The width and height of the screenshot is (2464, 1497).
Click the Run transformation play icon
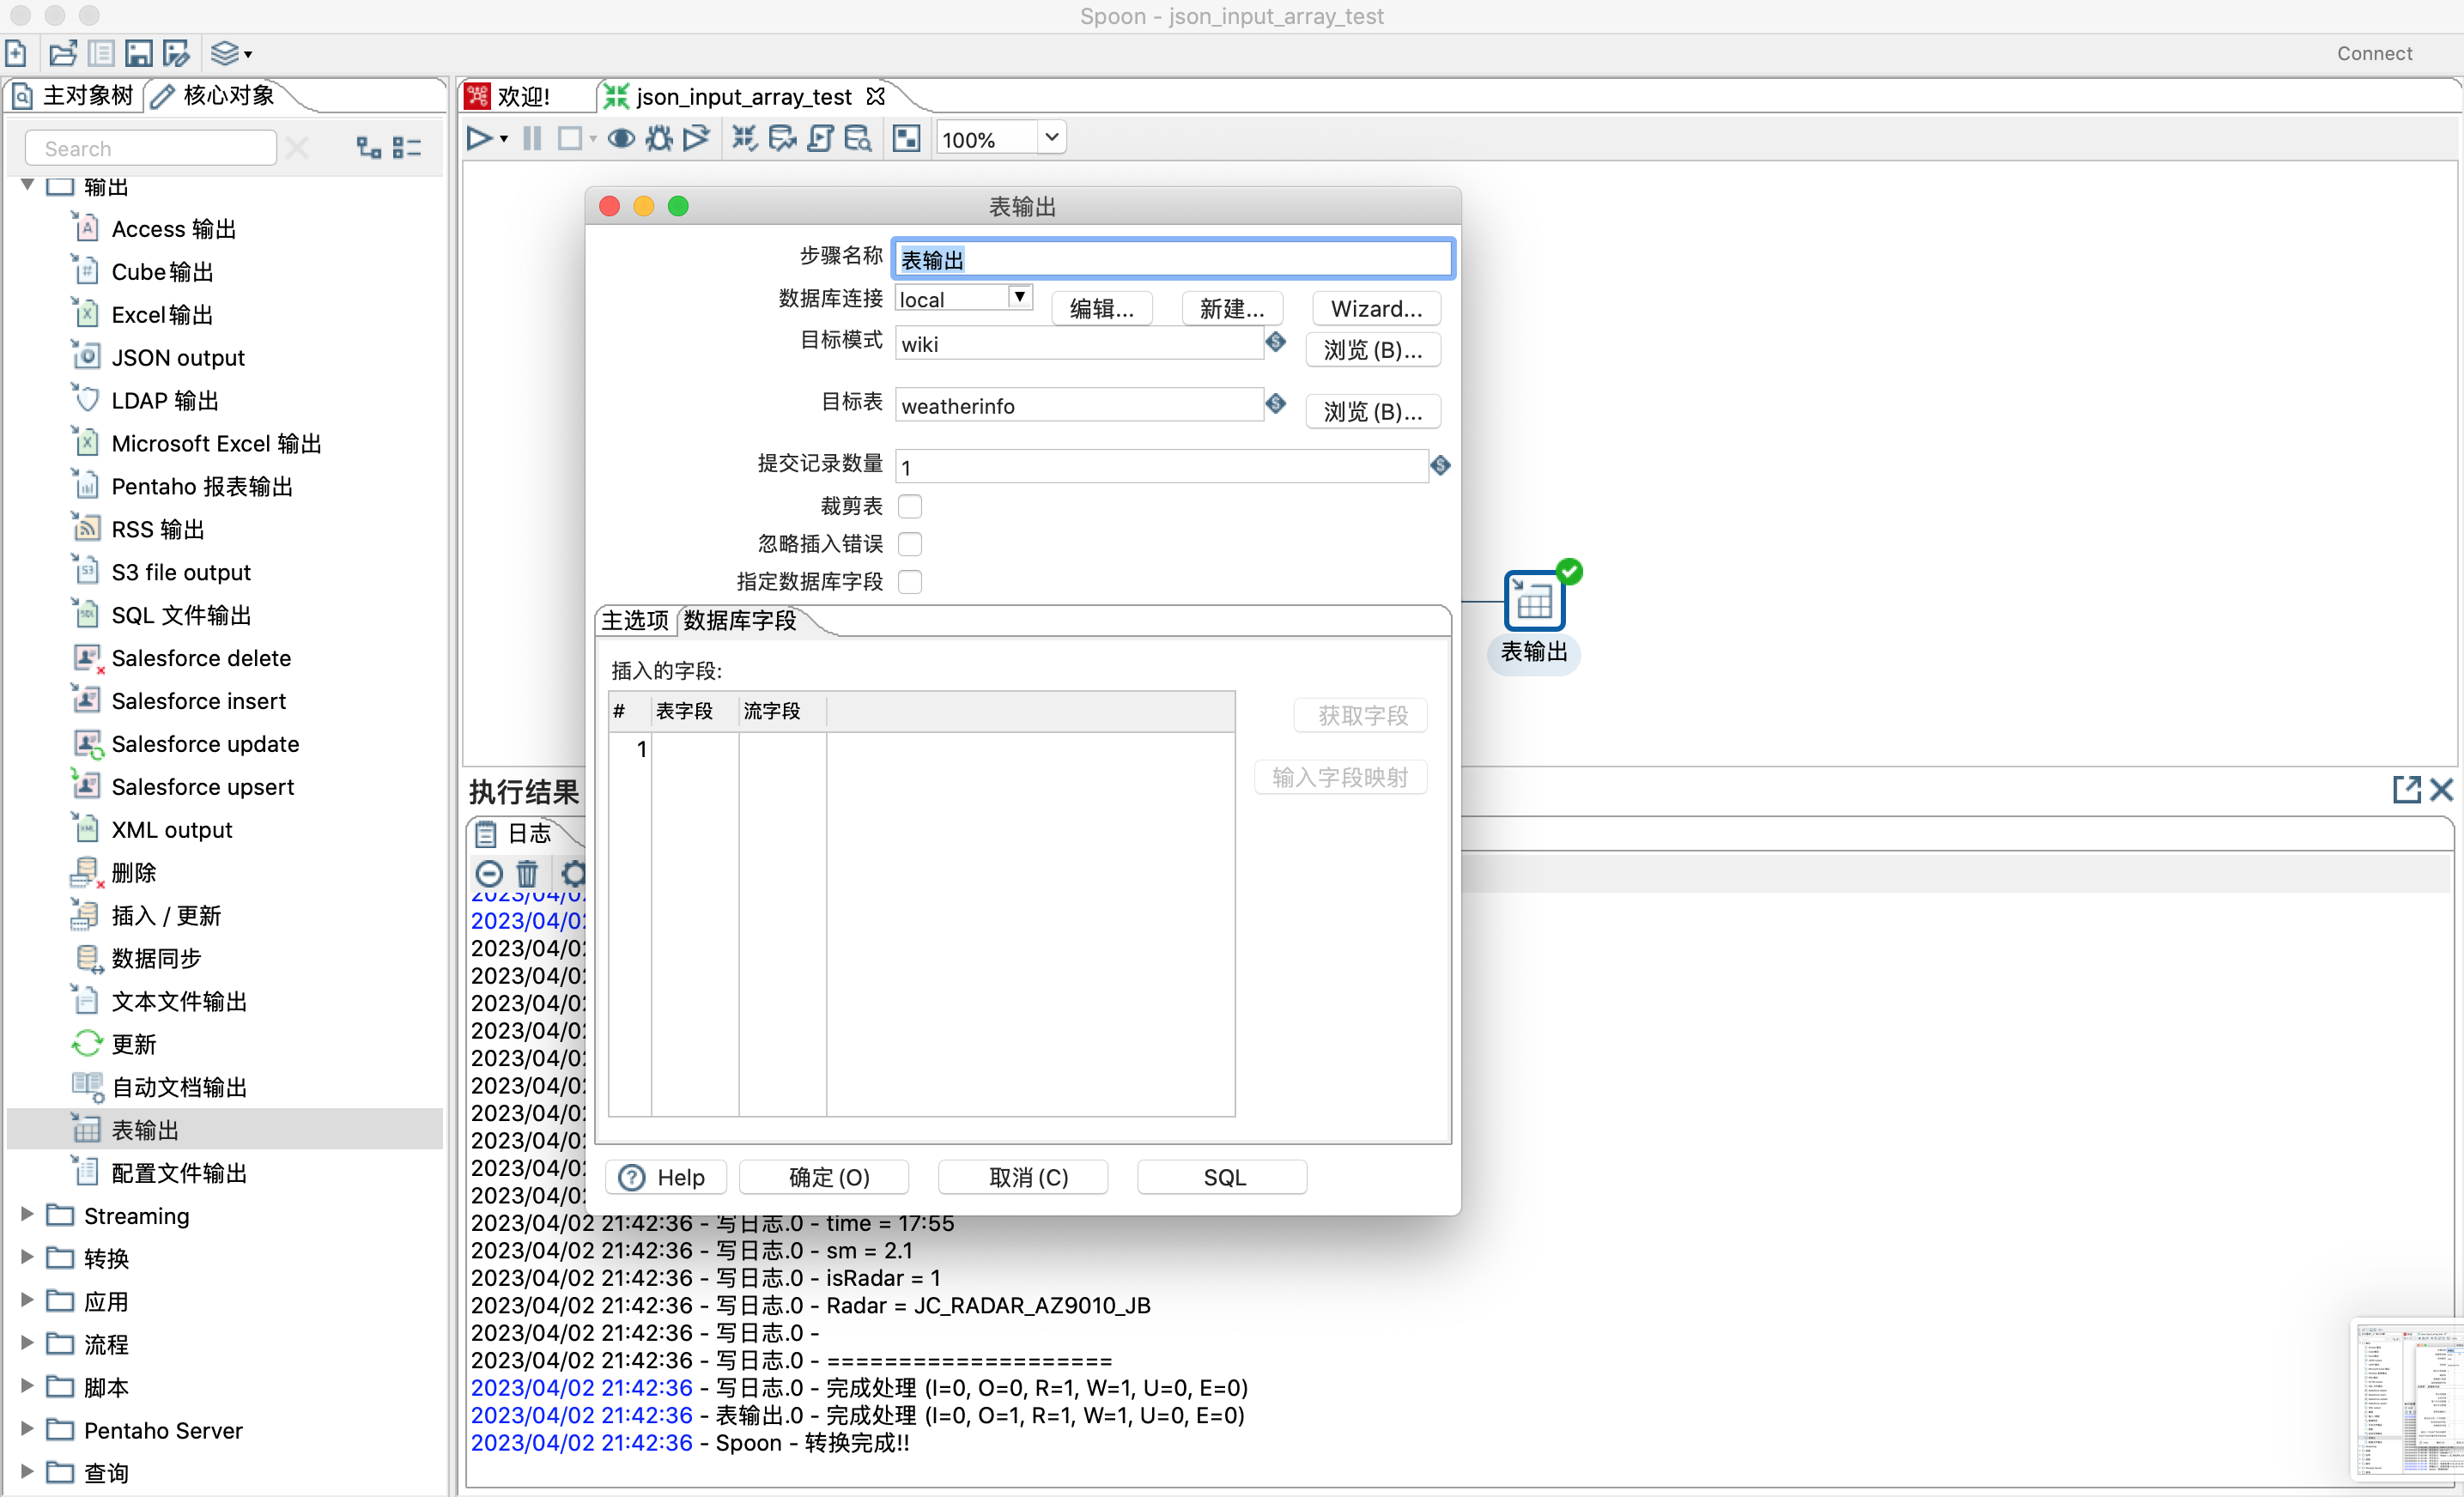479,139
